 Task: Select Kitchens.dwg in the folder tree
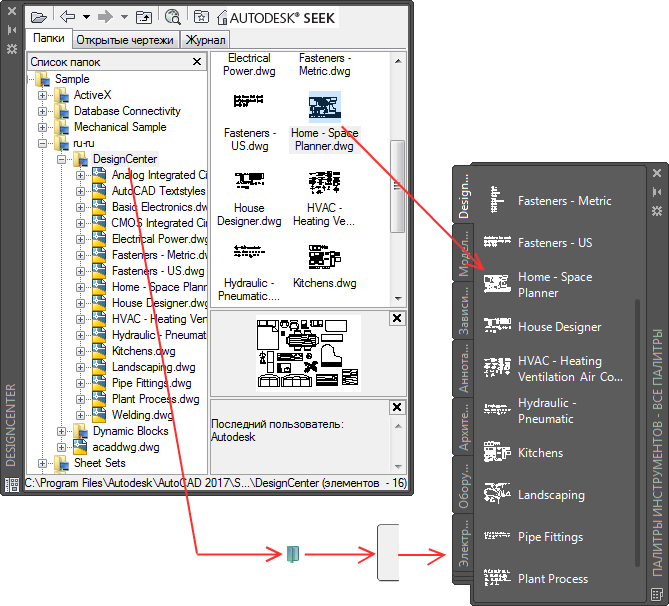[x=143, y=351]
